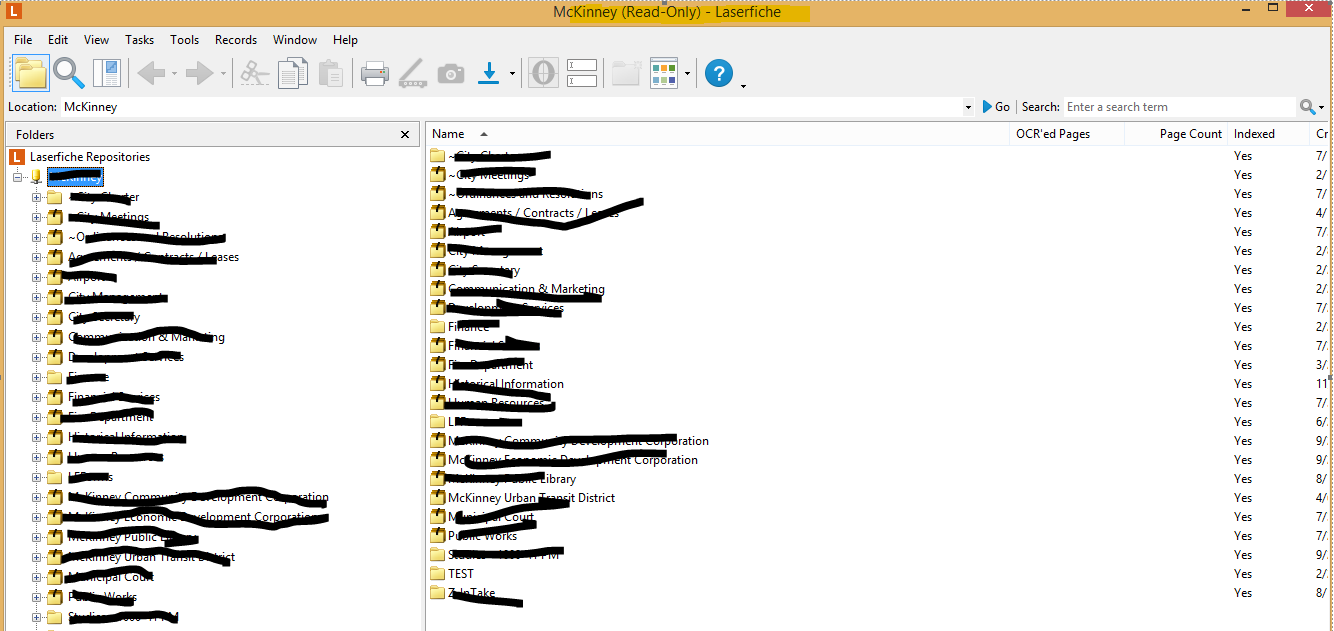Collapse the McKinney repository node in tree
Image resolution: width=1334 pixels, height=631 pixels.
(x=17, y=177)
